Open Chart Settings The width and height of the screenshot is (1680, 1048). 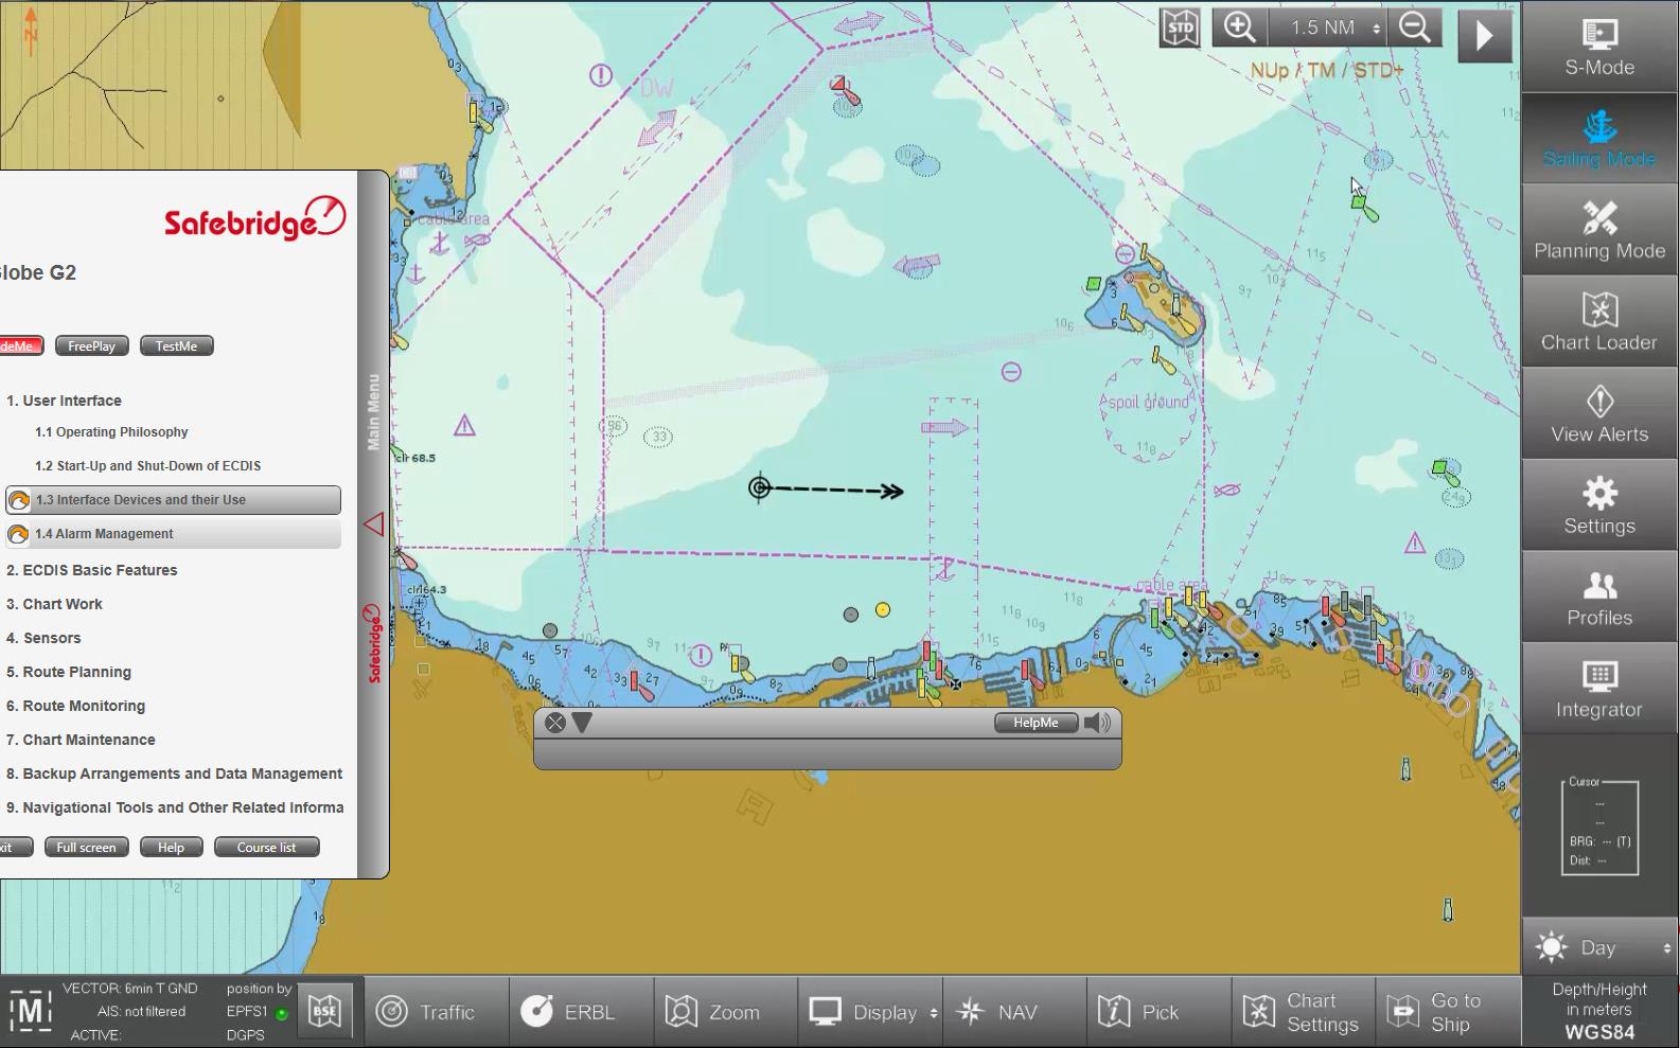click(1299, 1011)
